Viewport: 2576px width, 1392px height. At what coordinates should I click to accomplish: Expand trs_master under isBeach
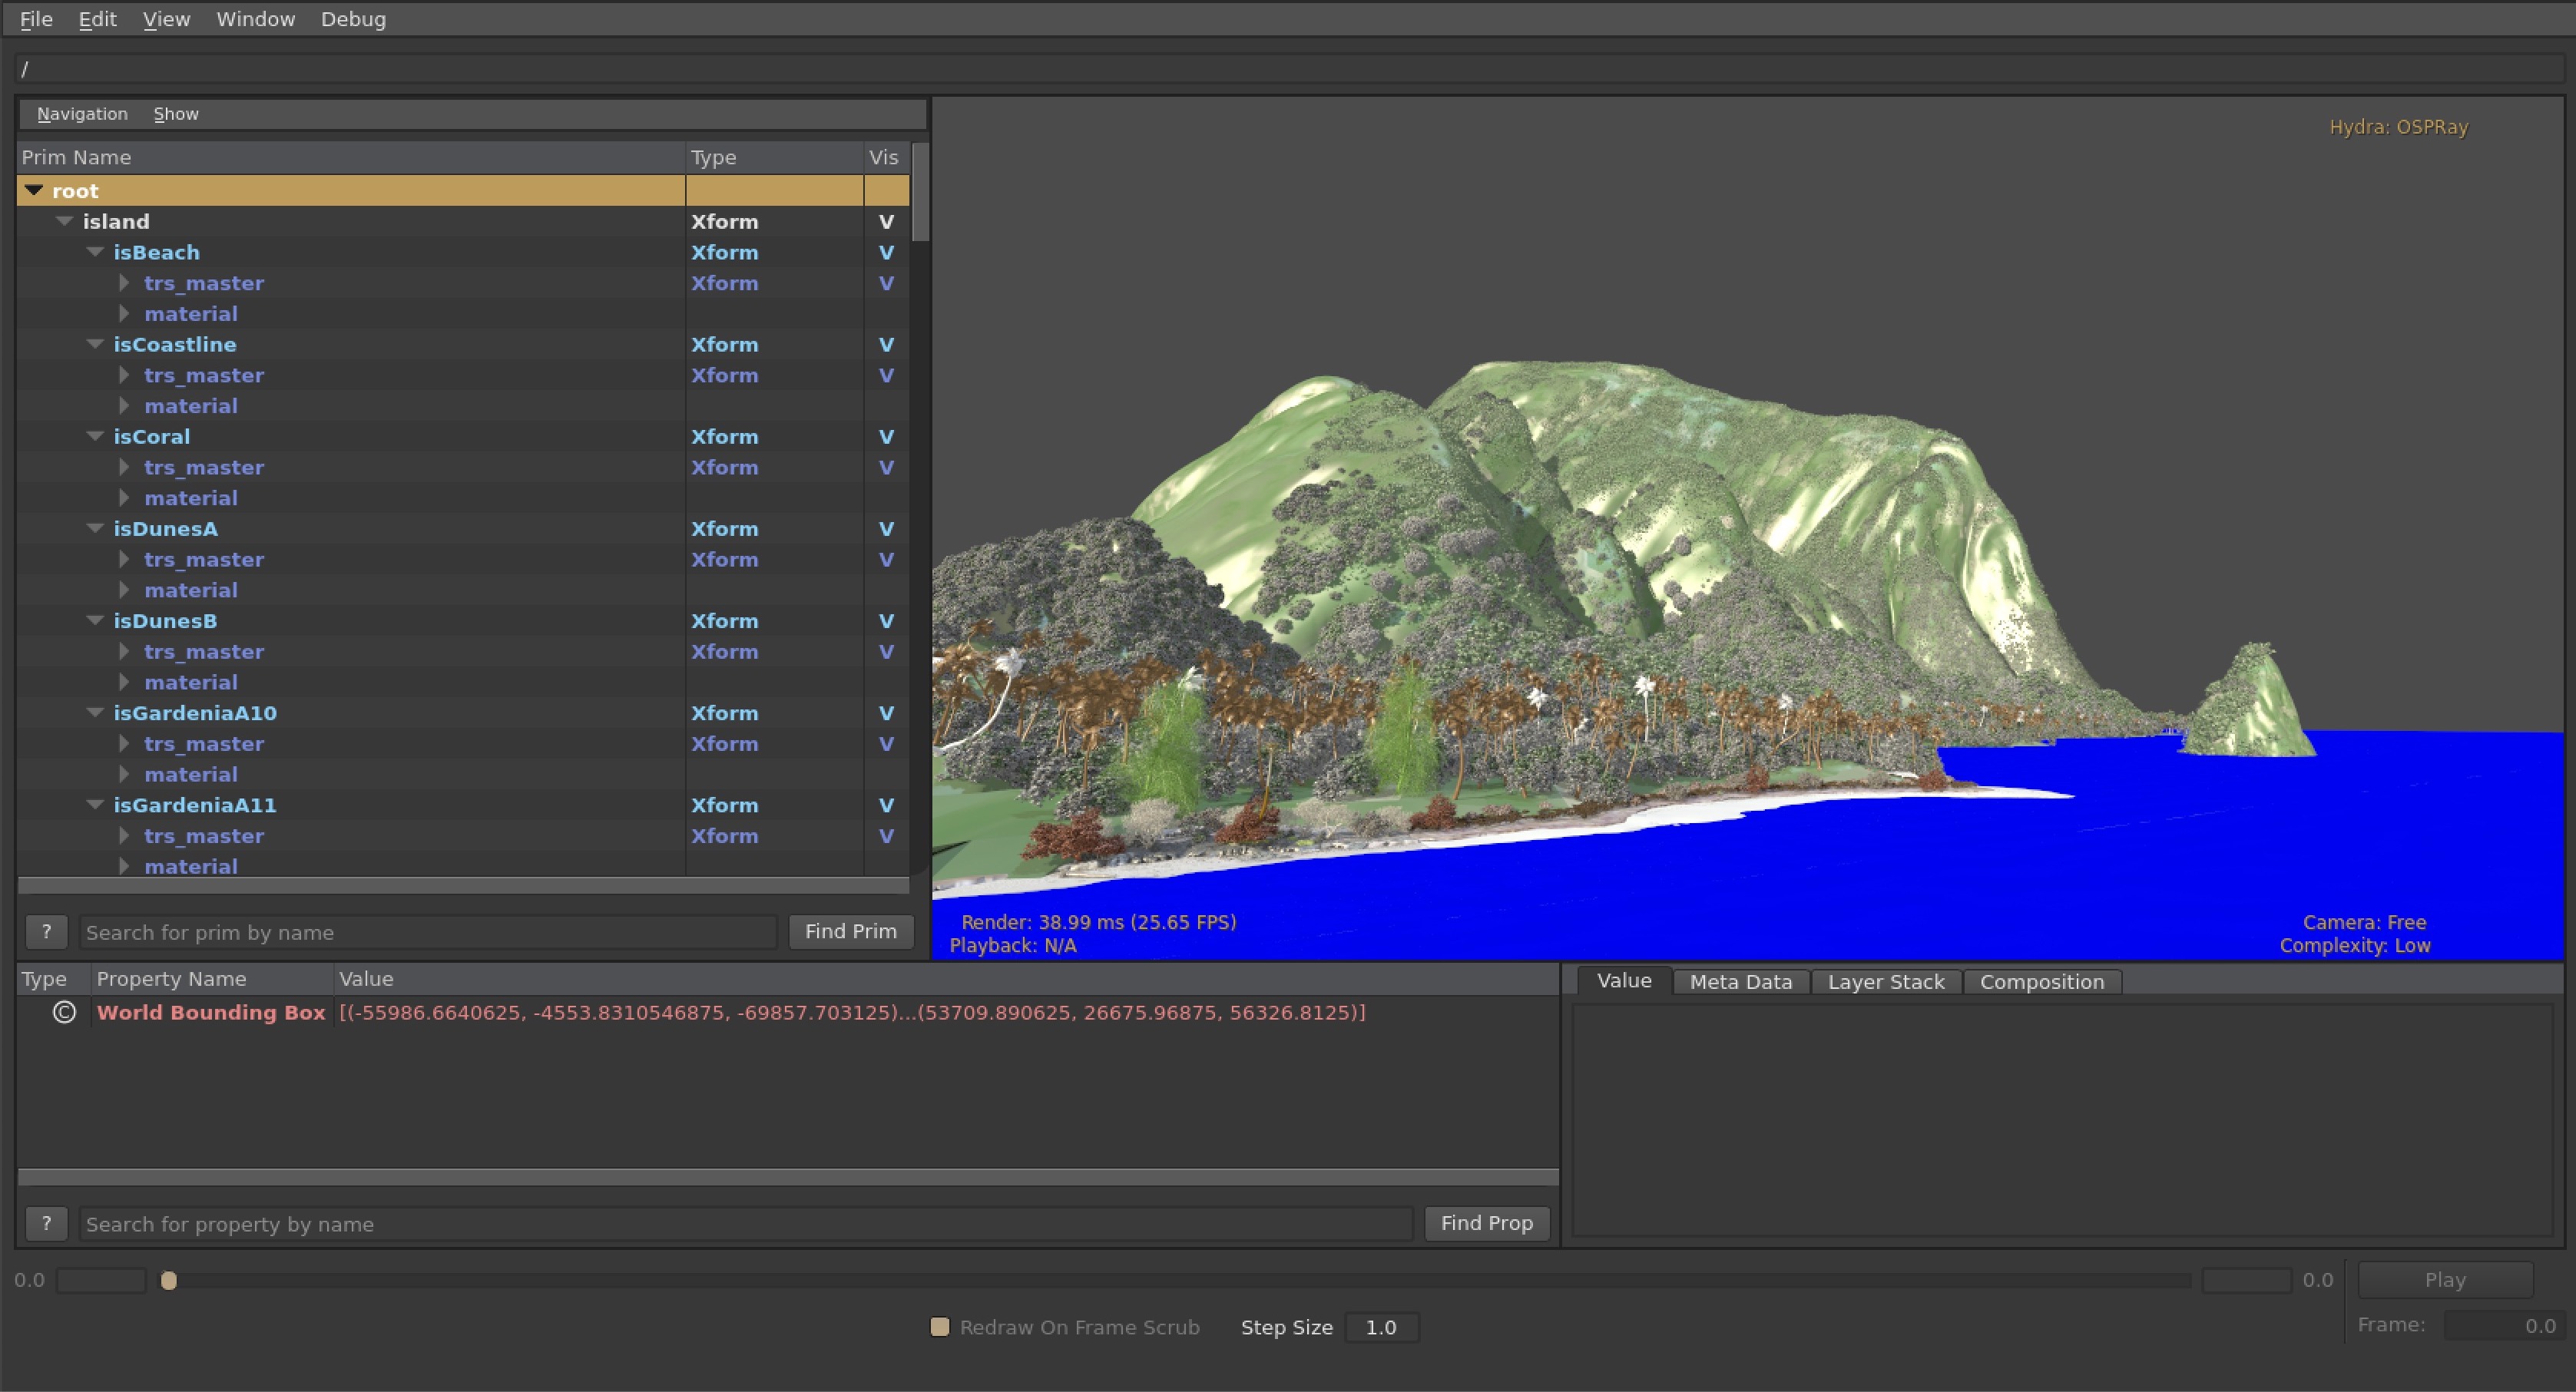click(x=124, y=283)
